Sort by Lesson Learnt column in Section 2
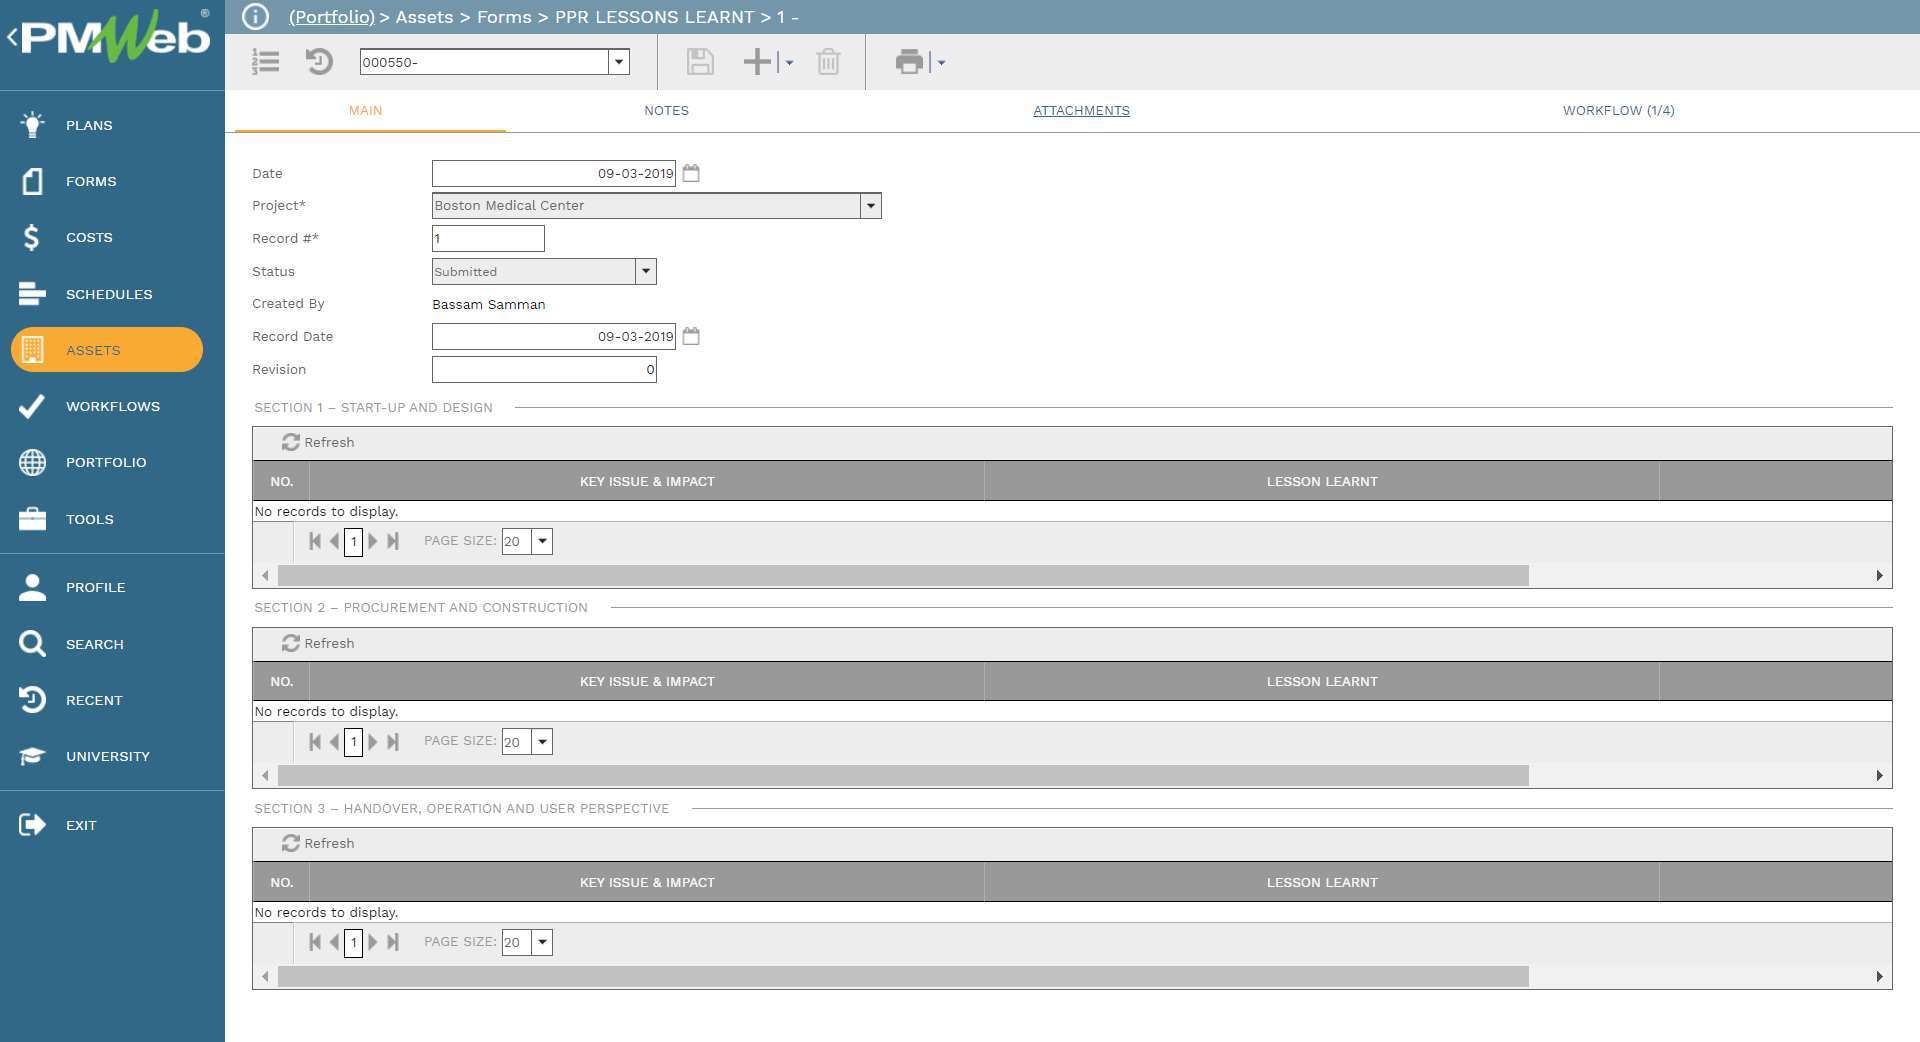Viewport: 1920px width, 1042px height. pos(1322,681)
